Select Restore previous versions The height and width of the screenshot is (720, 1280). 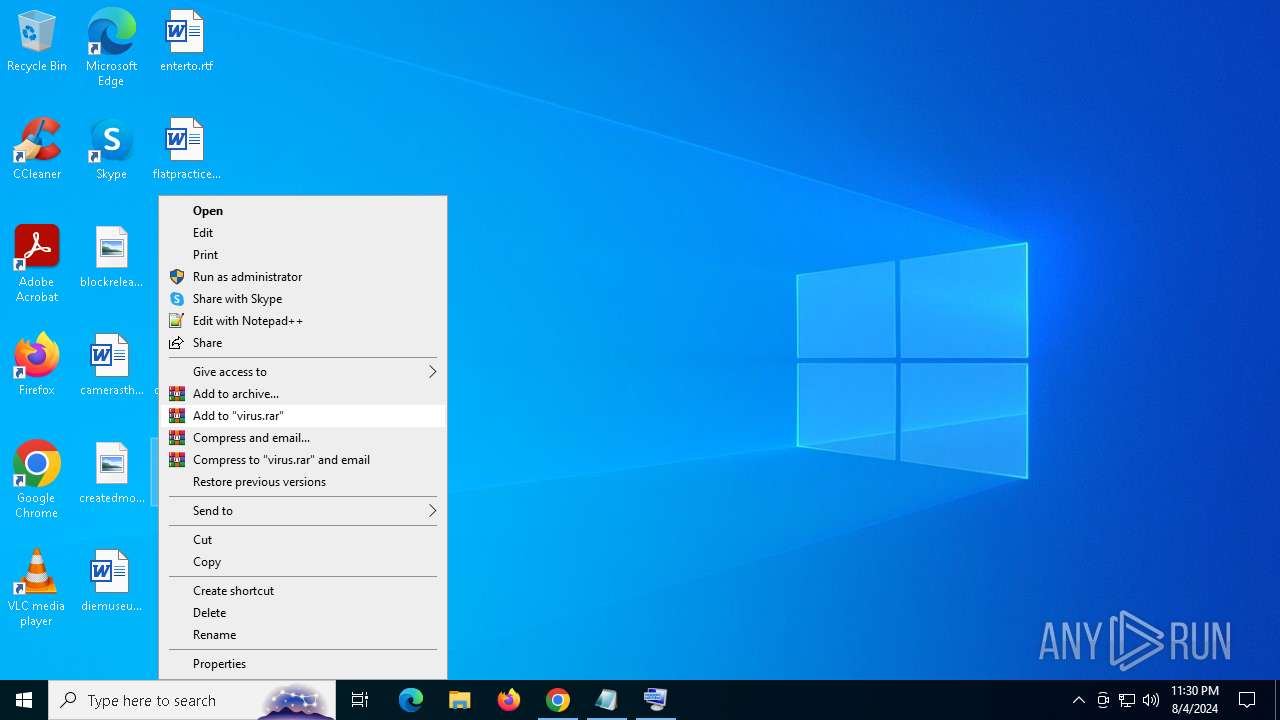[x=303, y=481]
